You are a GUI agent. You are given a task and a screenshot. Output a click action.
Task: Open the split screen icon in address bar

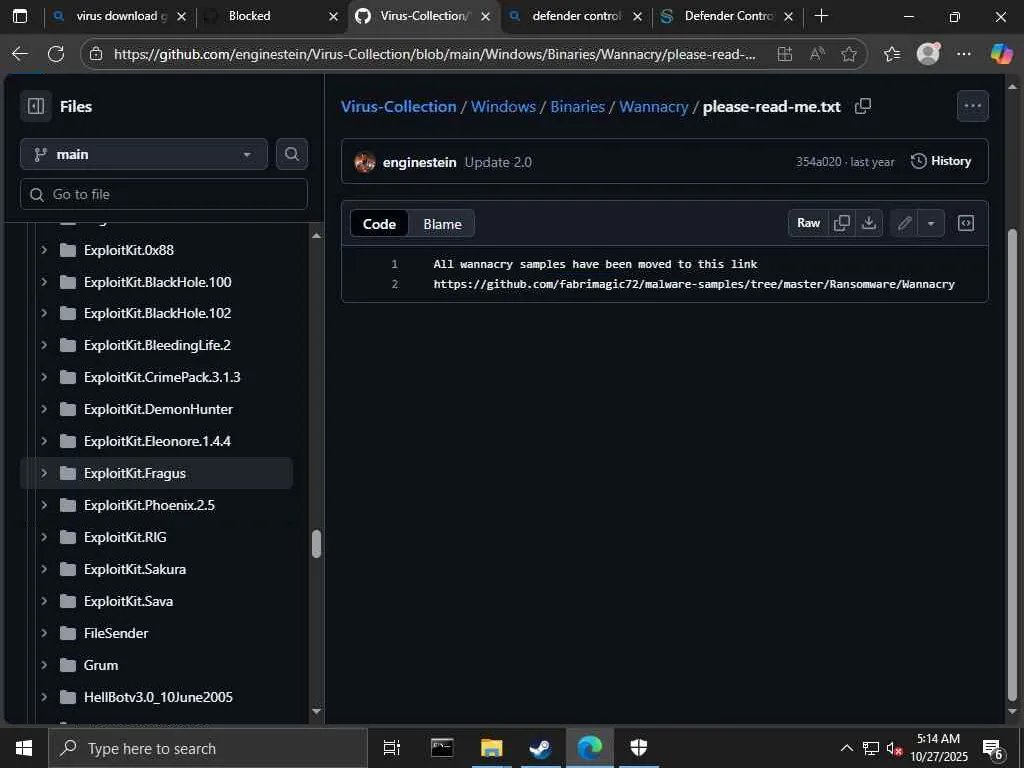pyautogui.click(x=784, y=54)
